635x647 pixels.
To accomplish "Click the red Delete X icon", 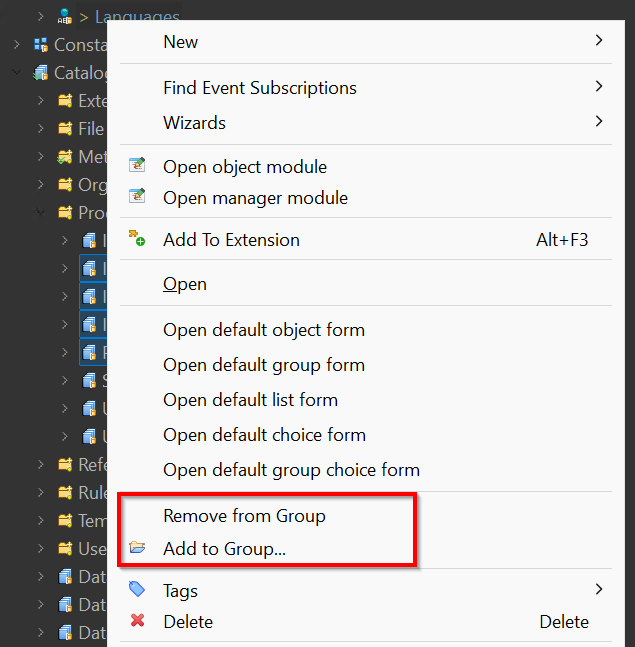I will coord(137,620).
